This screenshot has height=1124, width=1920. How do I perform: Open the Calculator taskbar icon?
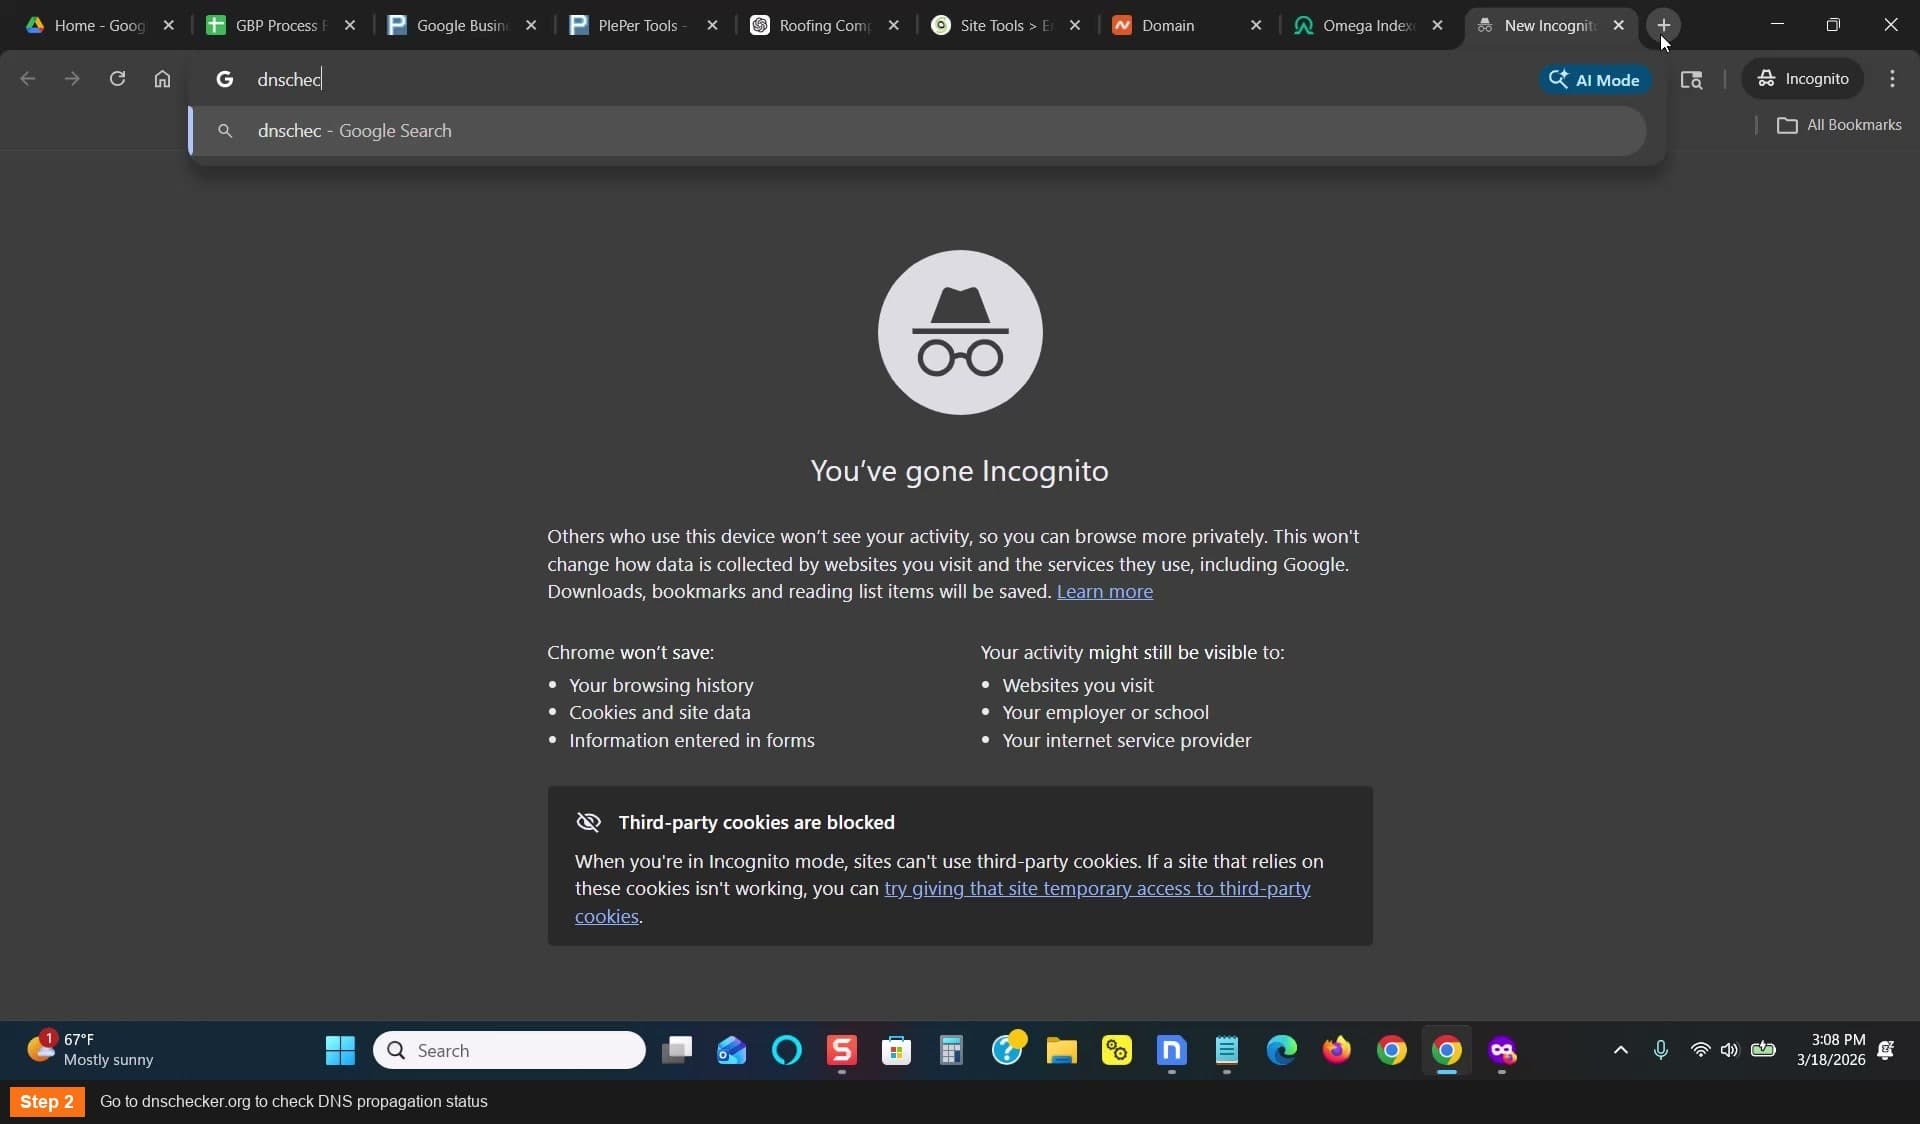point(951,1050)
